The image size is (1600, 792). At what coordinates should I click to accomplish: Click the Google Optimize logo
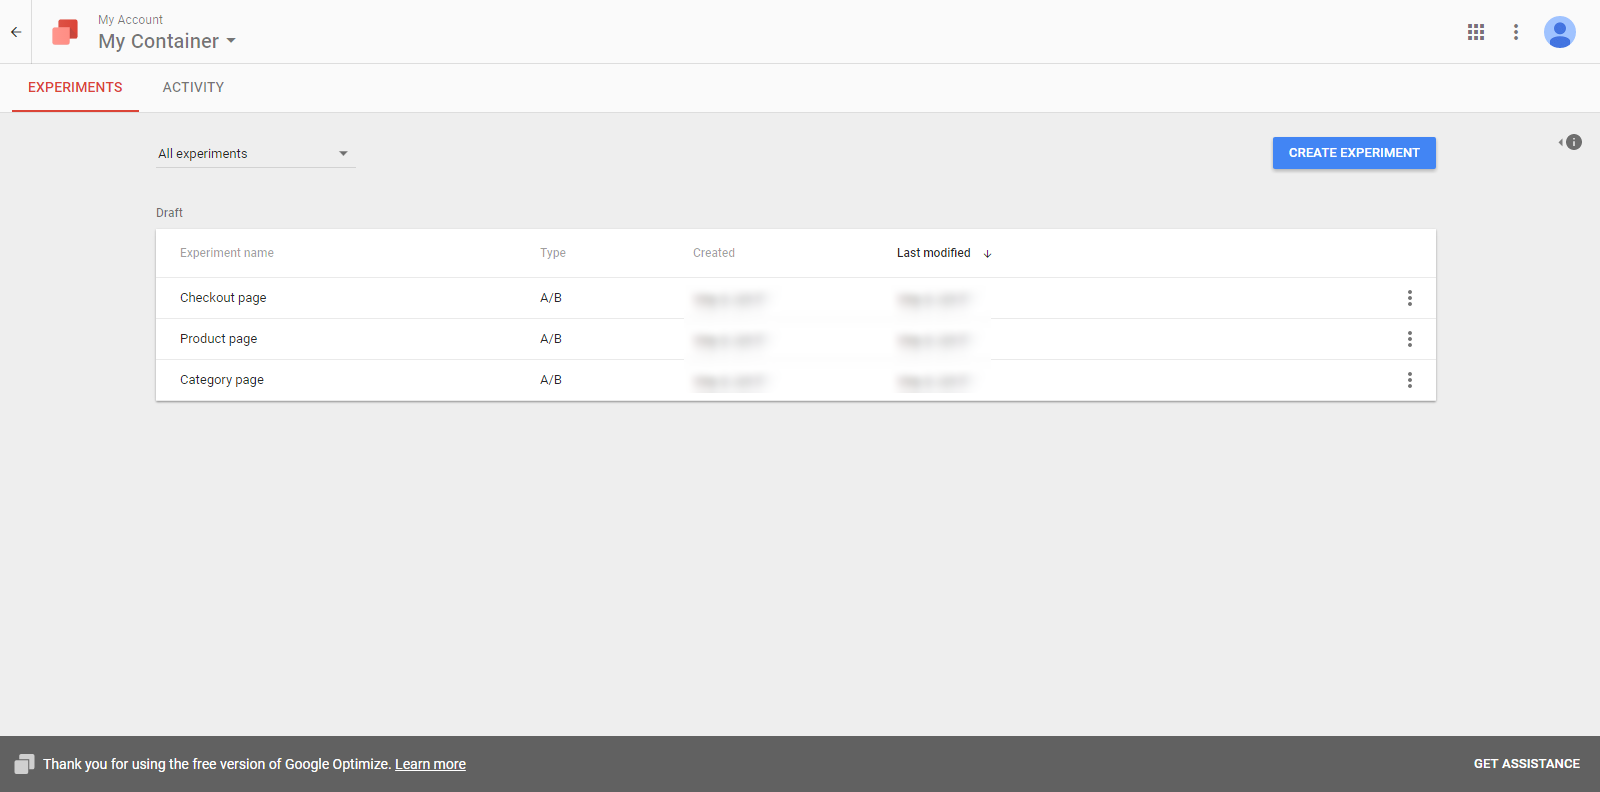[x=65, y=32]
